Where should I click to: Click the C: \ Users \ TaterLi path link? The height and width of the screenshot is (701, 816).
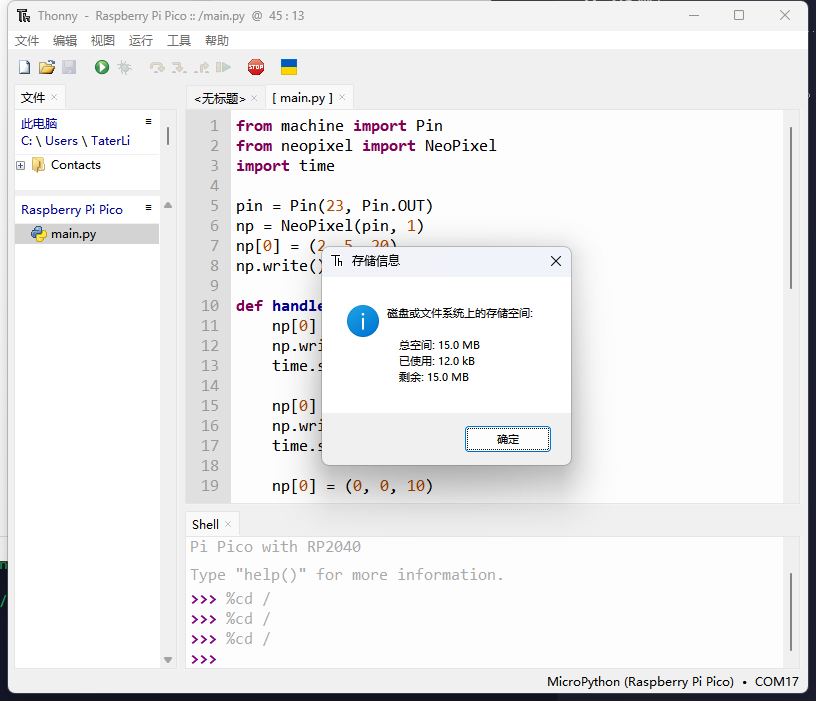click(x=75, y=141)
